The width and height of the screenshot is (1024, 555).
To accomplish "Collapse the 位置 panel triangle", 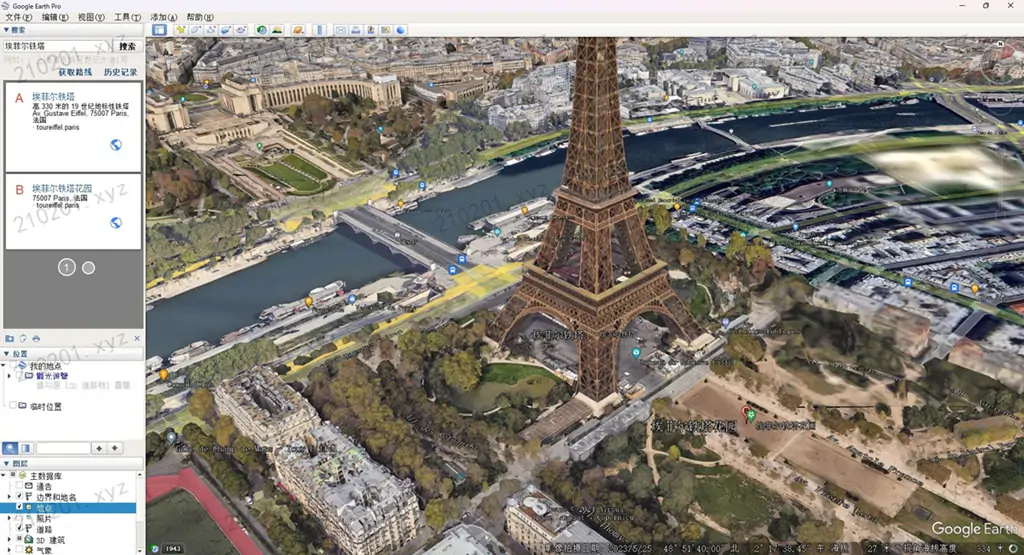I will 7,354.
